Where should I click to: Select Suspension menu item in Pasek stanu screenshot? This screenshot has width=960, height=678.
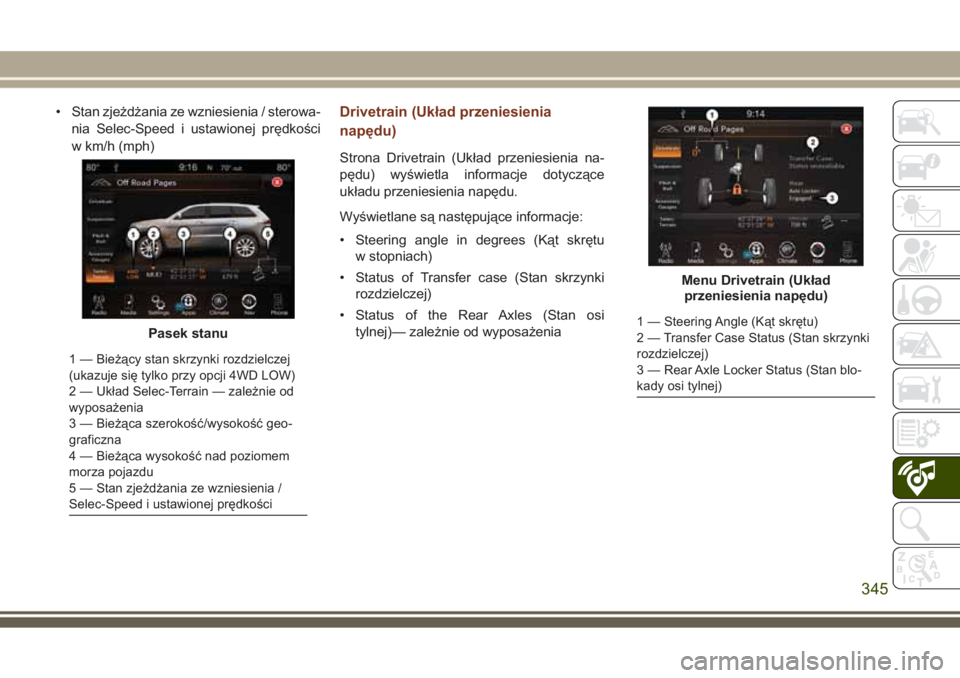pyautogui.click(x=100, y=219)
